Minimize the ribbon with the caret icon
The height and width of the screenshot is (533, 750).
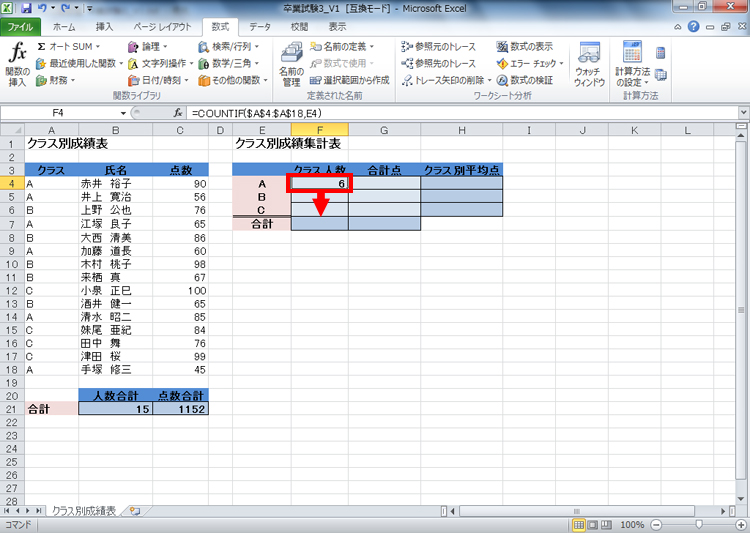coord(677,27)
